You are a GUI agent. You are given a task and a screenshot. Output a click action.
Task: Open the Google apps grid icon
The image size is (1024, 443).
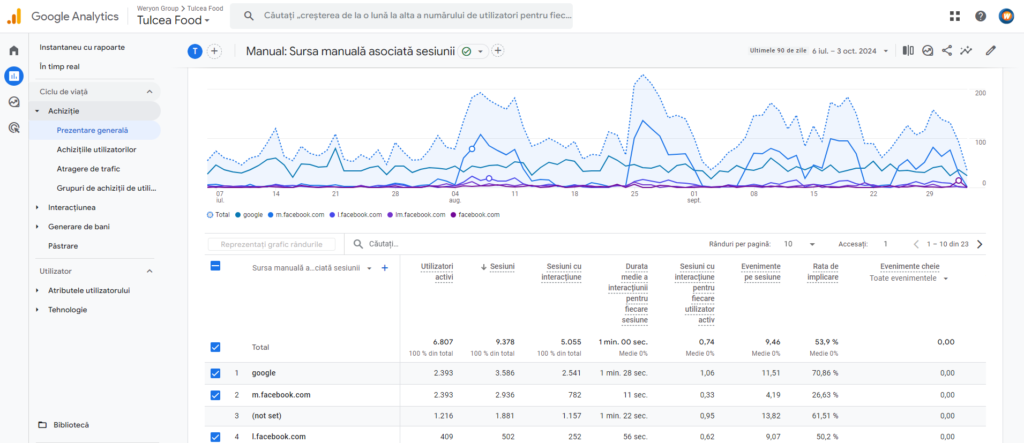[955, 16]
